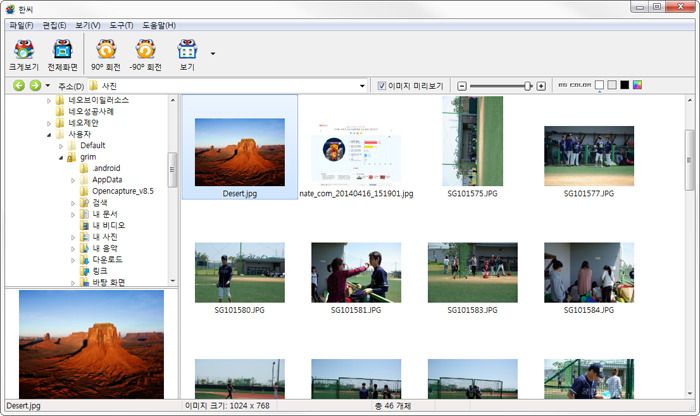700x416 pixels.
Task: Select the SG101575.JPG thumbnail
Action: tap(472, 141)
